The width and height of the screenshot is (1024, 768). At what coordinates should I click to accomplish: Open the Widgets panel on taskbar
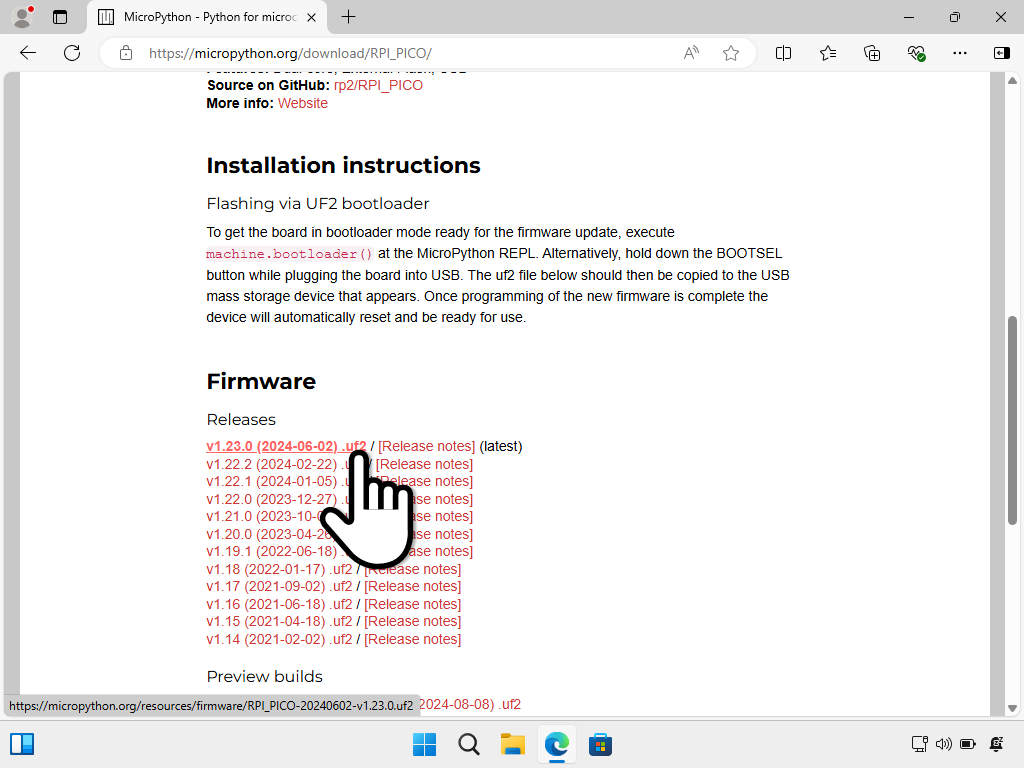click(x=22, y=744)
